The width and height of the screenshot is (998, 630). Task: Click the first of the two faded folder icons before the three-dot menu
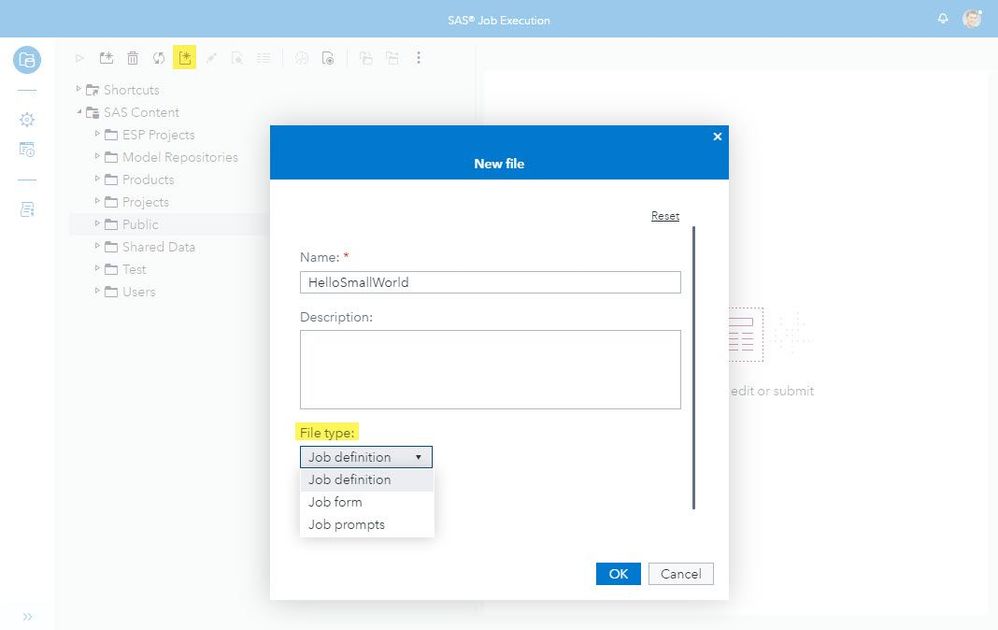coord(366,58)
